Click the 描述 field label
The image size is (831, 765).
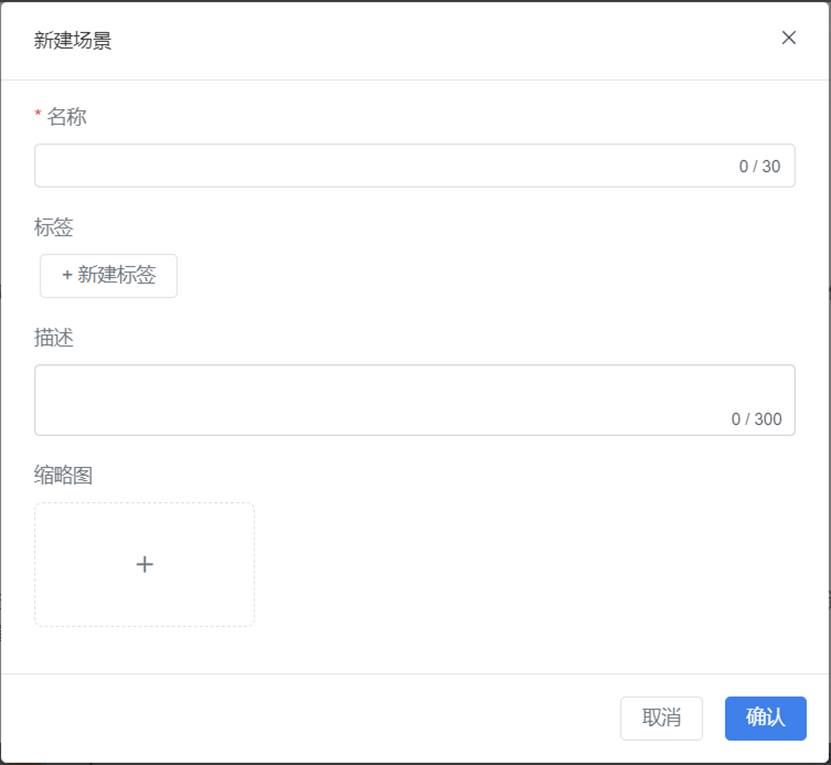[x=54, y=338]
